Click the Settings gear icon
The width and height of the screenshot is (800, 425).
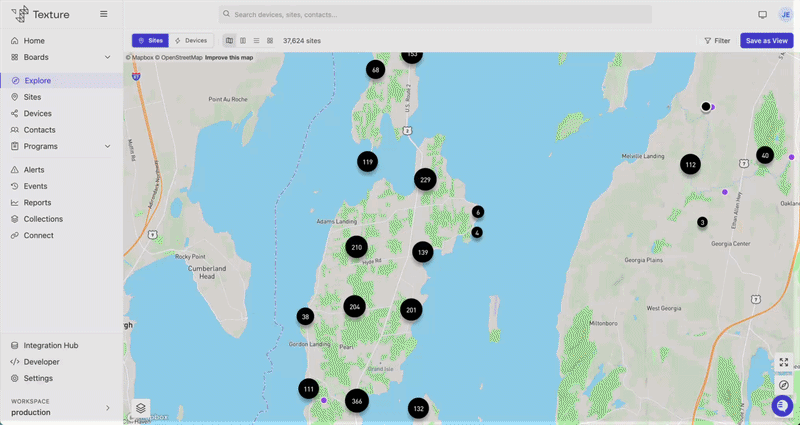click(x=15, y=378)
